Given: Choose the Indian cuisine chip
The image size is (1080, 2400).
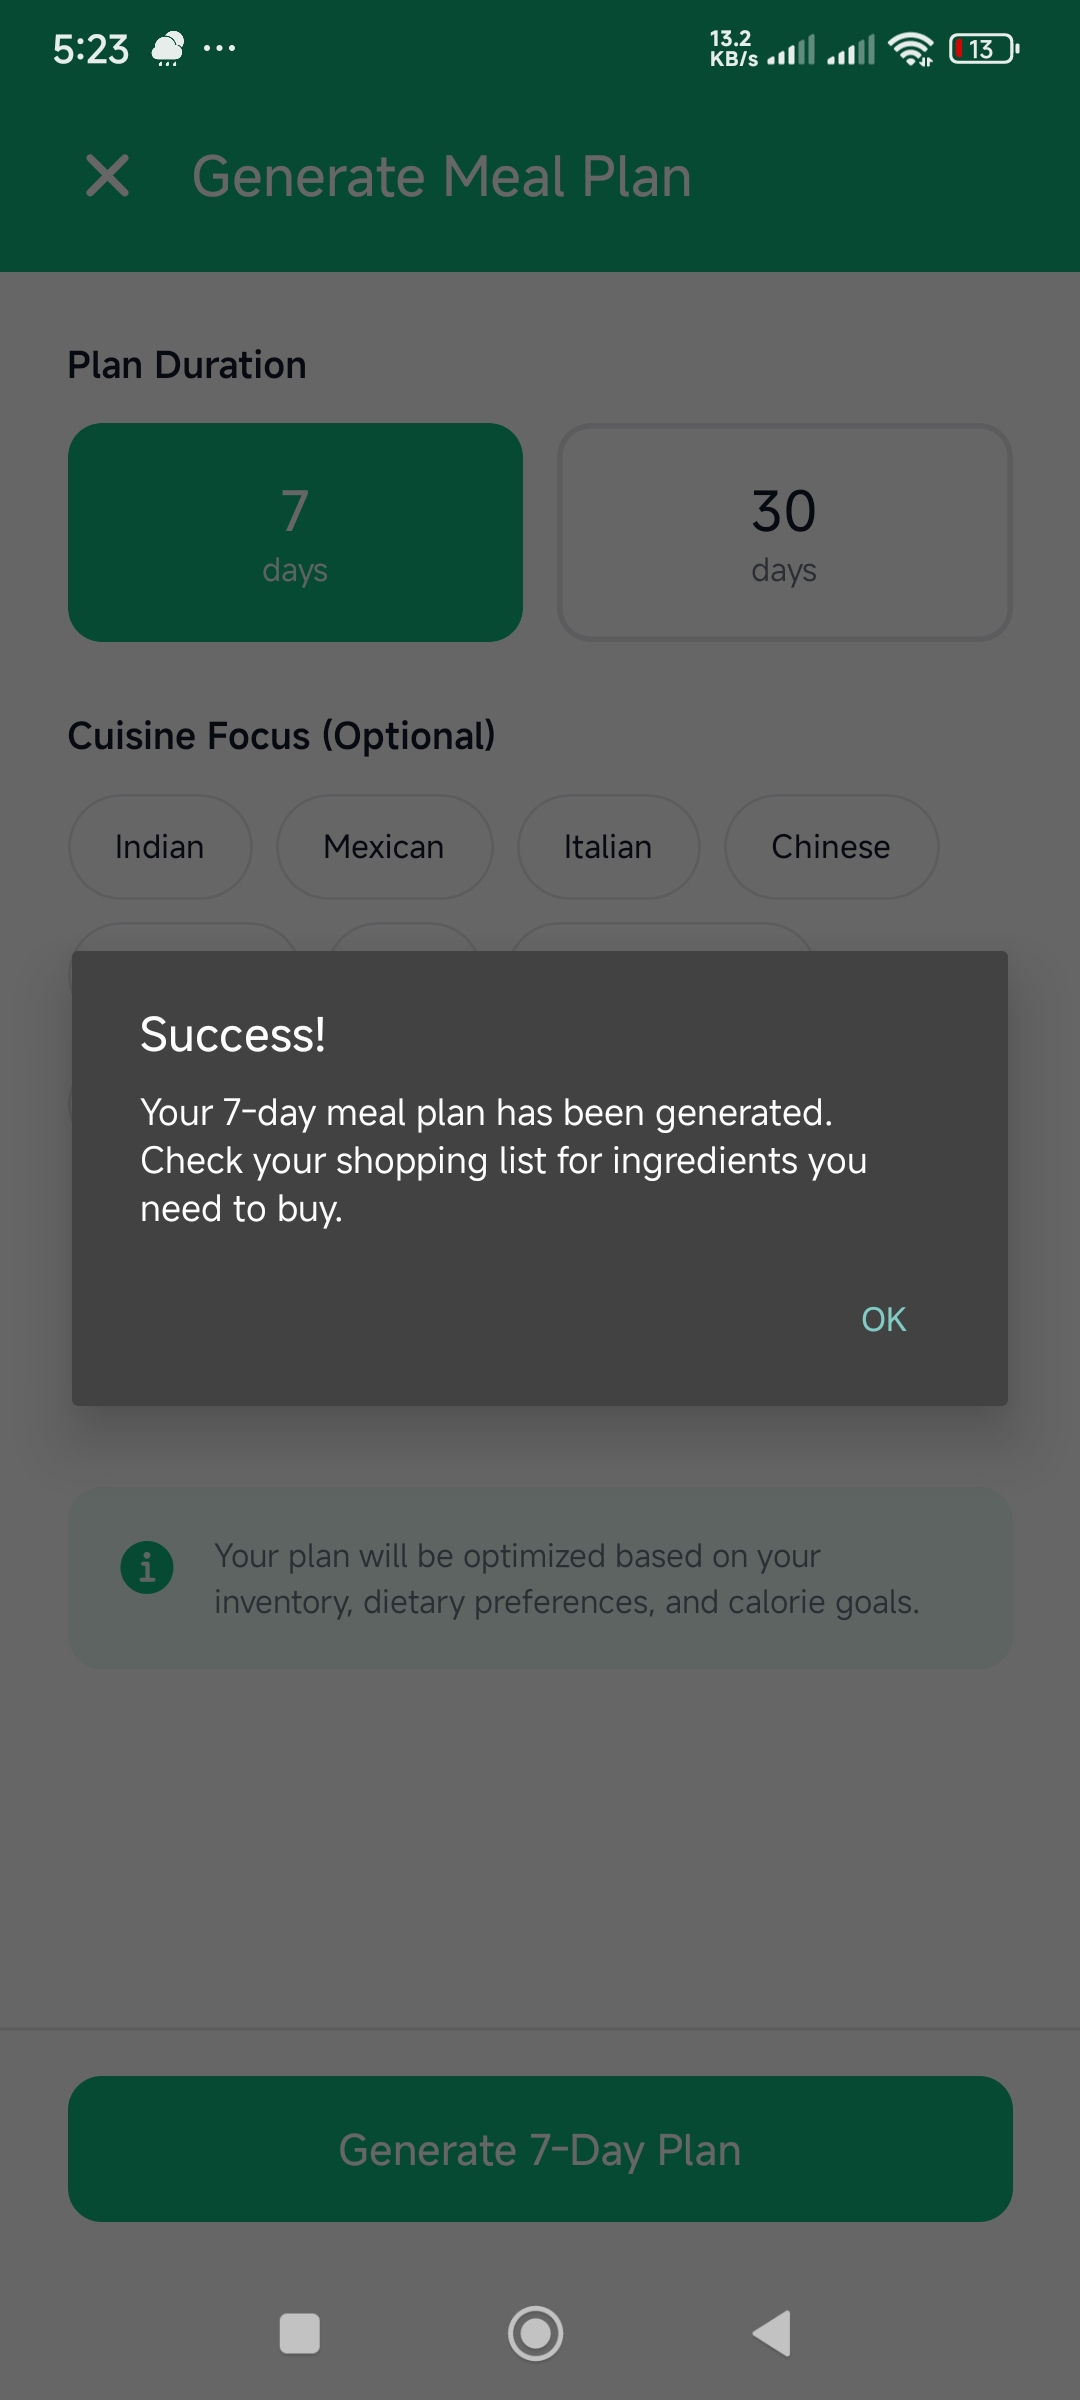Looking at the screenshot, I should 159,846.
